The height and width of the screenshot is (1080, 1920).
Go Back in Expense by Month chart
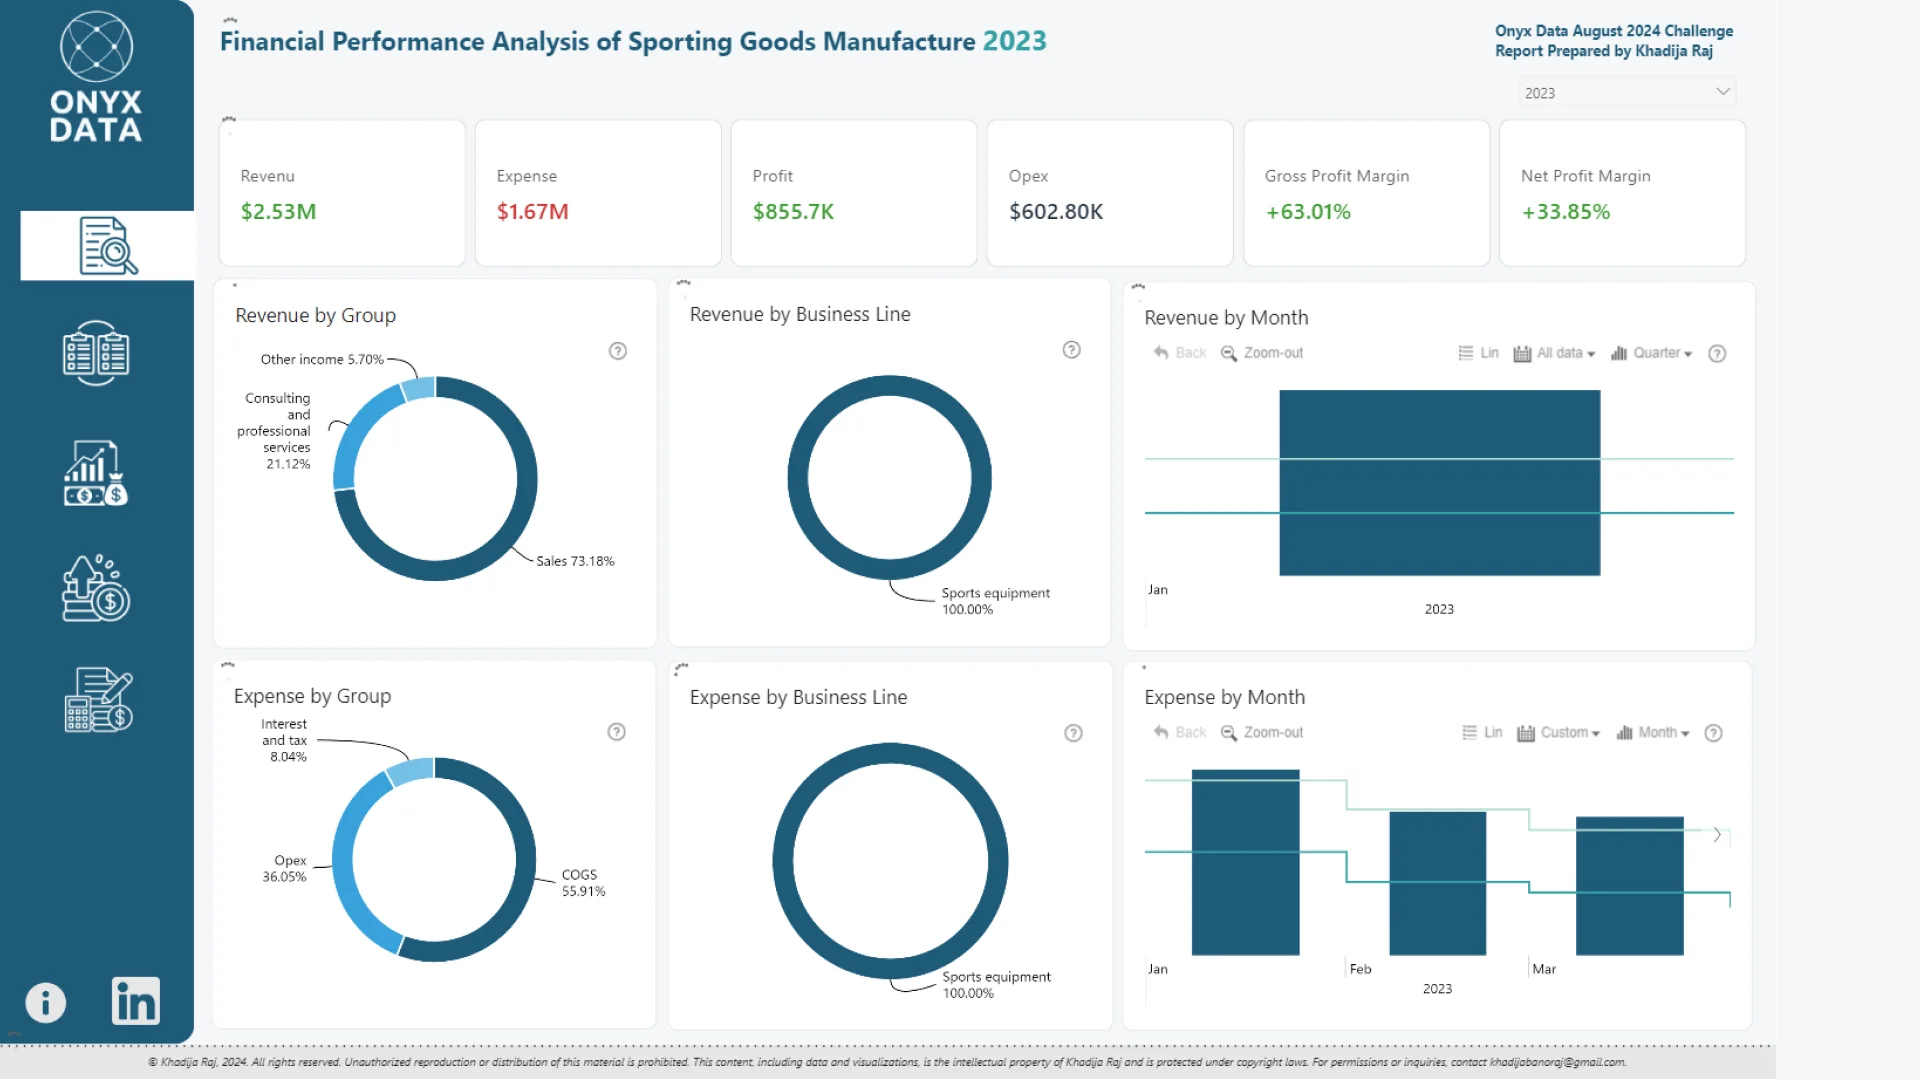1180,732
